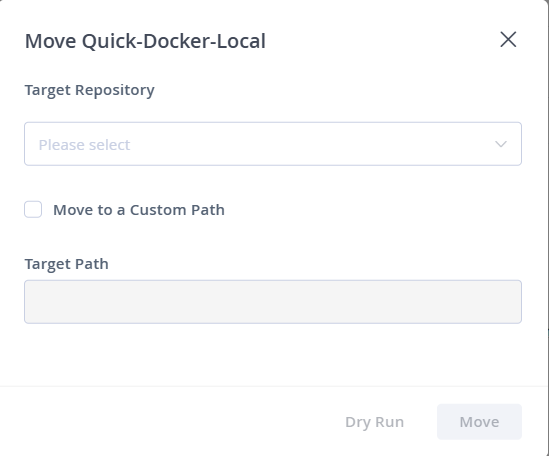Click inside the Target Path field
Image resolution: width=549 pixels, height=456 pixels.
pos(273,302)
